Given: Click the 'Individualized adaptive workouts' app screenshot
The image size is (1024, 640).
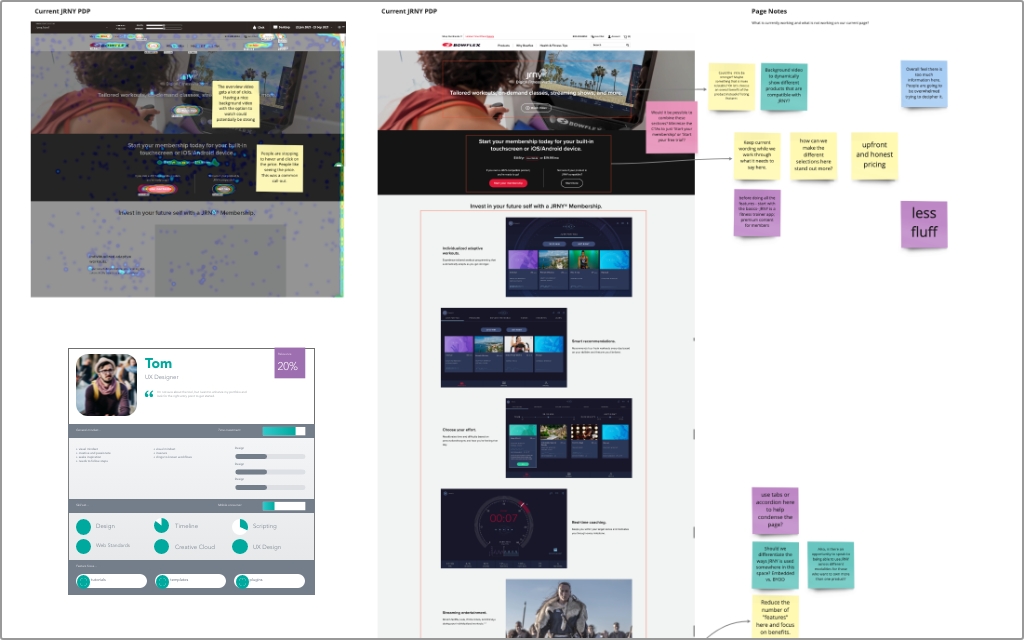Looking at the screenshot, I should click(569, 257).
